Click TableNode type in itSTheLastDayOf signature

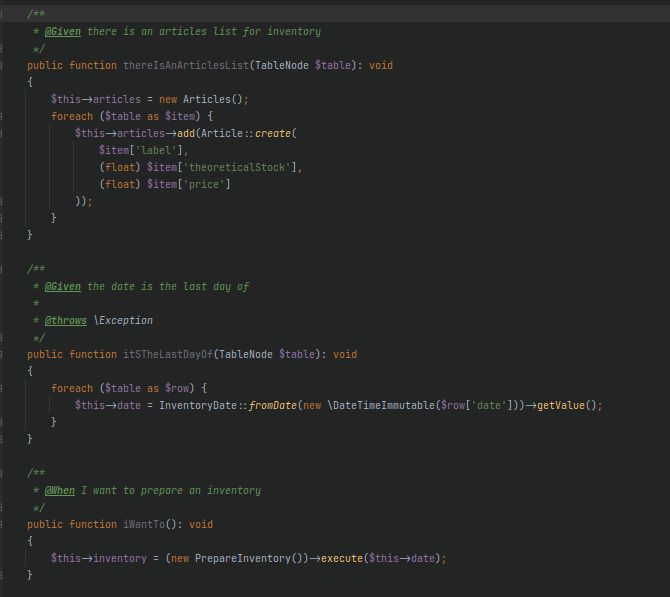point(246,354)
